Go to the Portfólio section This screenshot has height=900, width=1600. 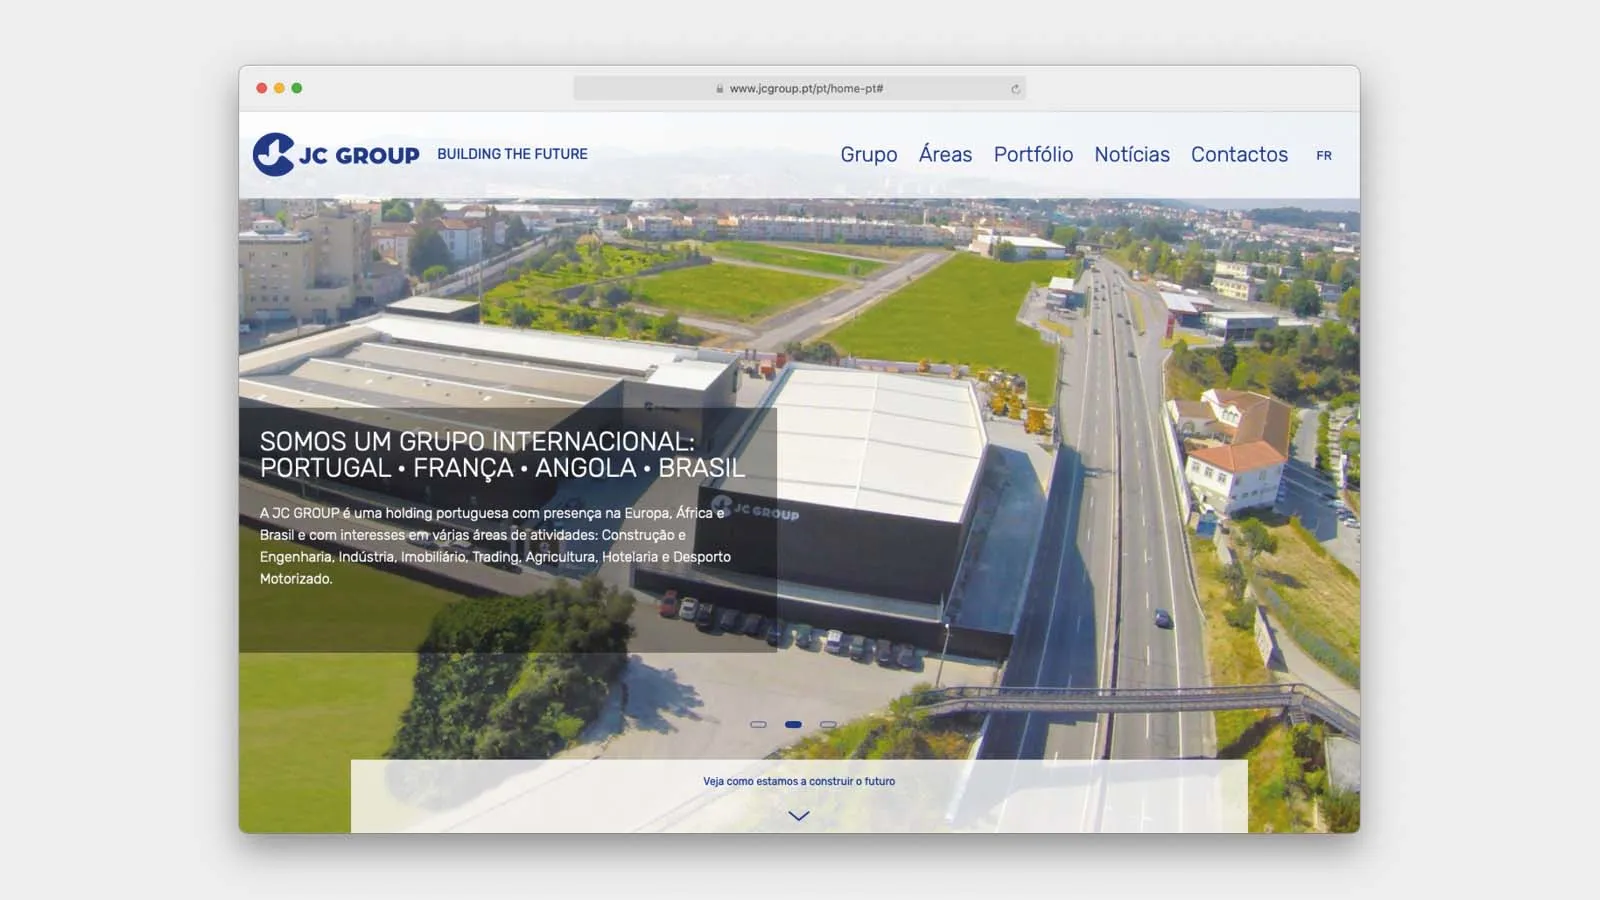1033,154
